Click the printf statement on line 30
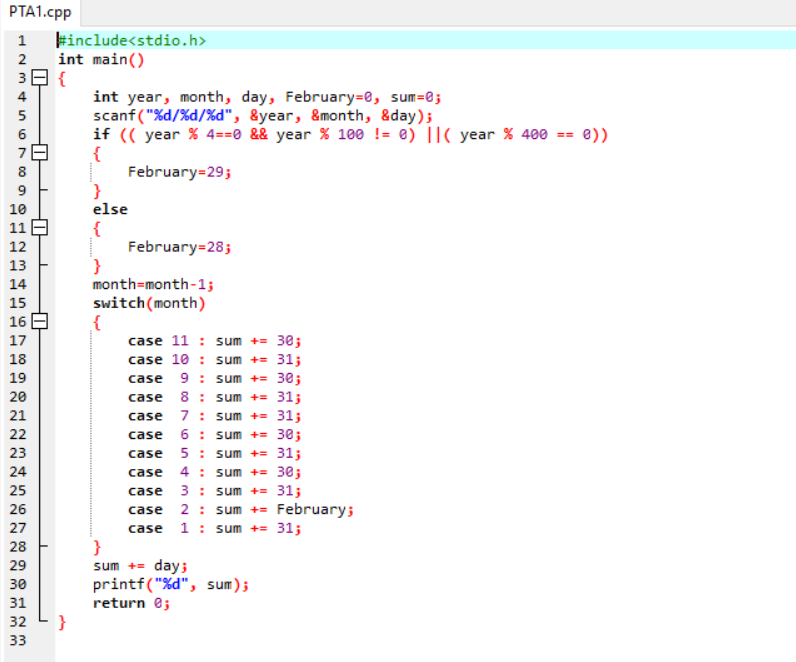 [171, 585]
